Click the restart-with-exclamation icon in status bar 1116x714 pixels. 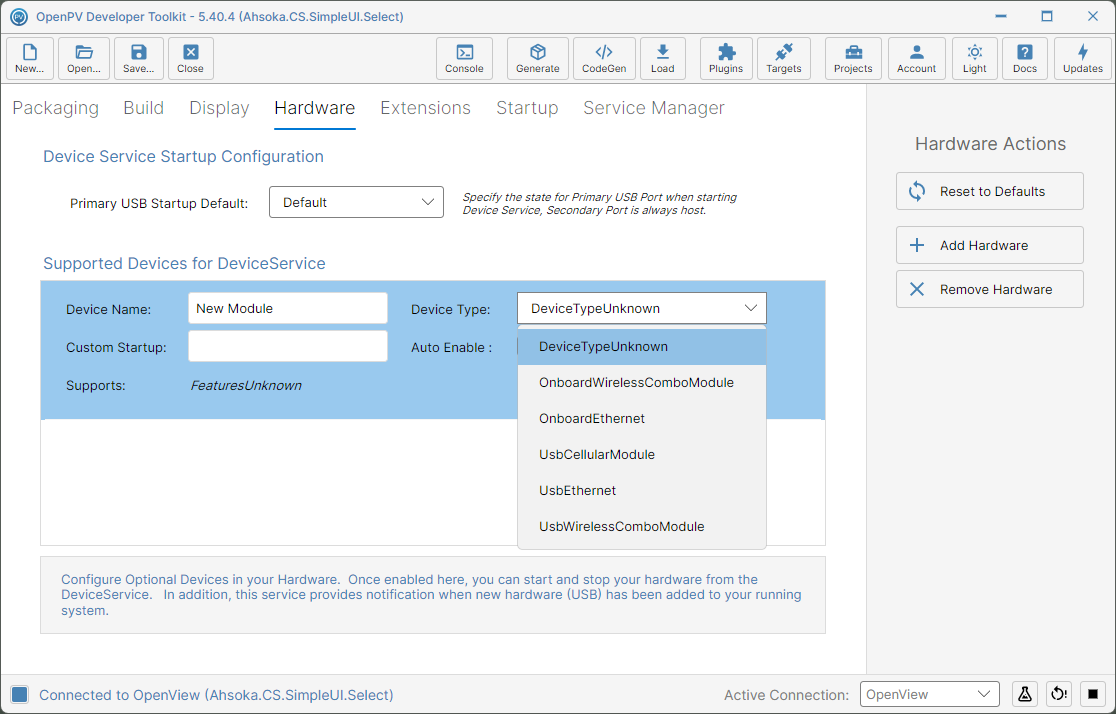(x=1059, y=694)
